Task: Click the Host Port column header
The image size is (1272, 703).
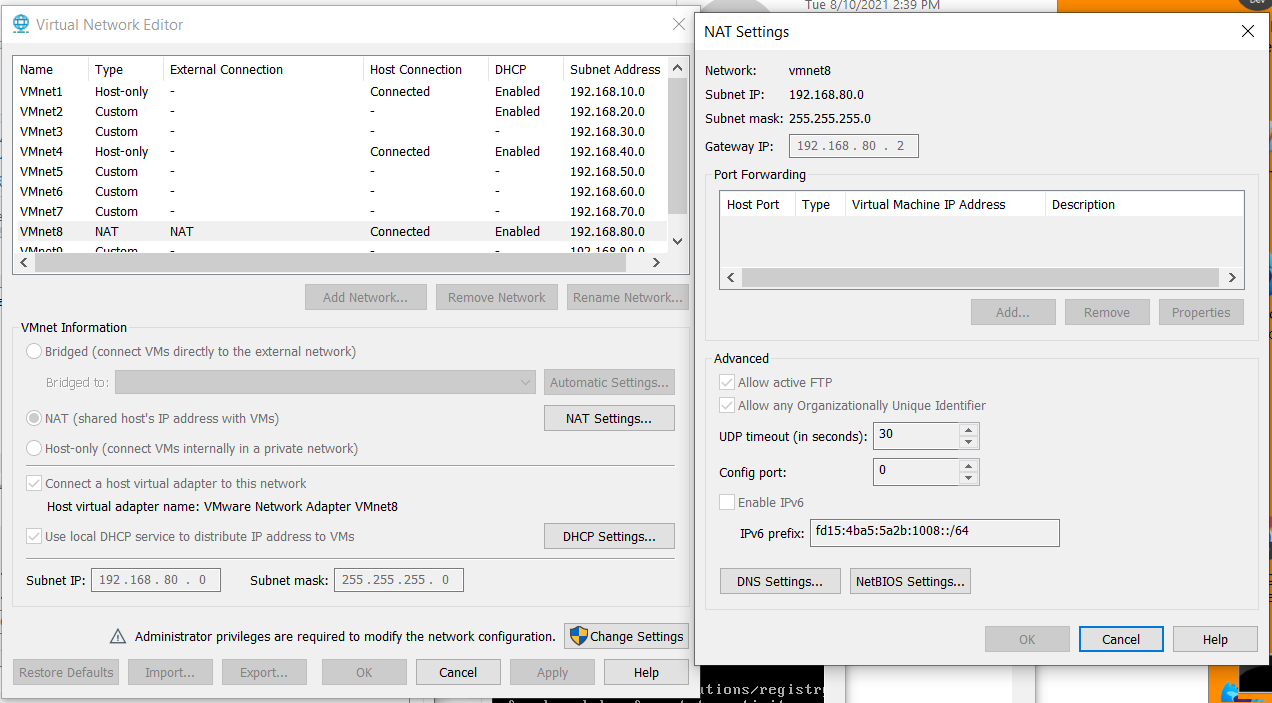Action: [x=758, y=204]
